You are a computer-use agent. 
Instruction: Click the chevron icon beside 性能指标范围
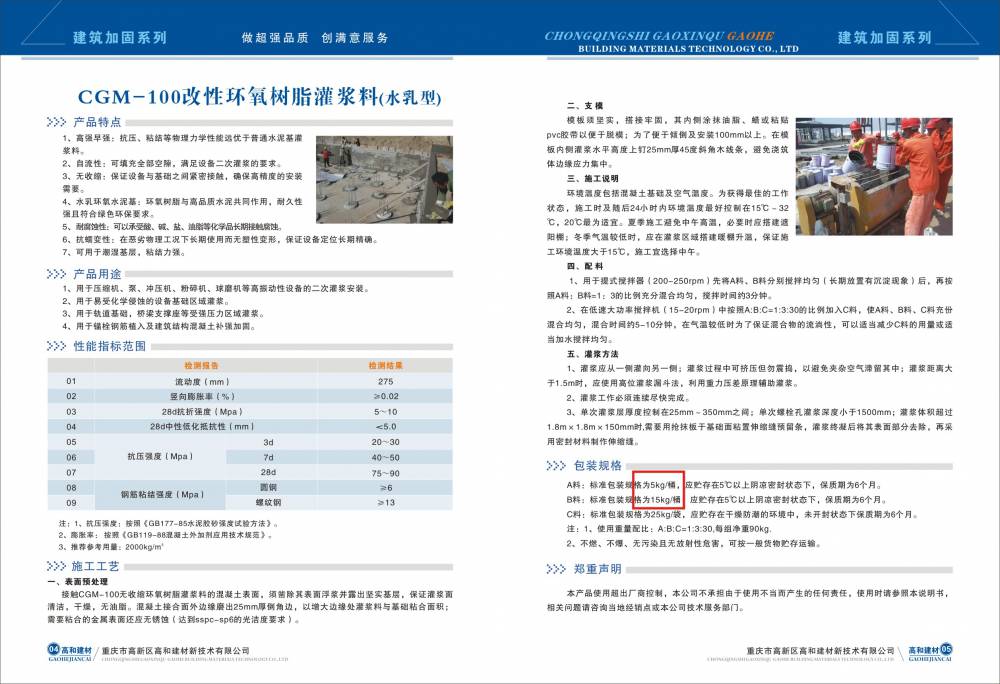[56, 346]
